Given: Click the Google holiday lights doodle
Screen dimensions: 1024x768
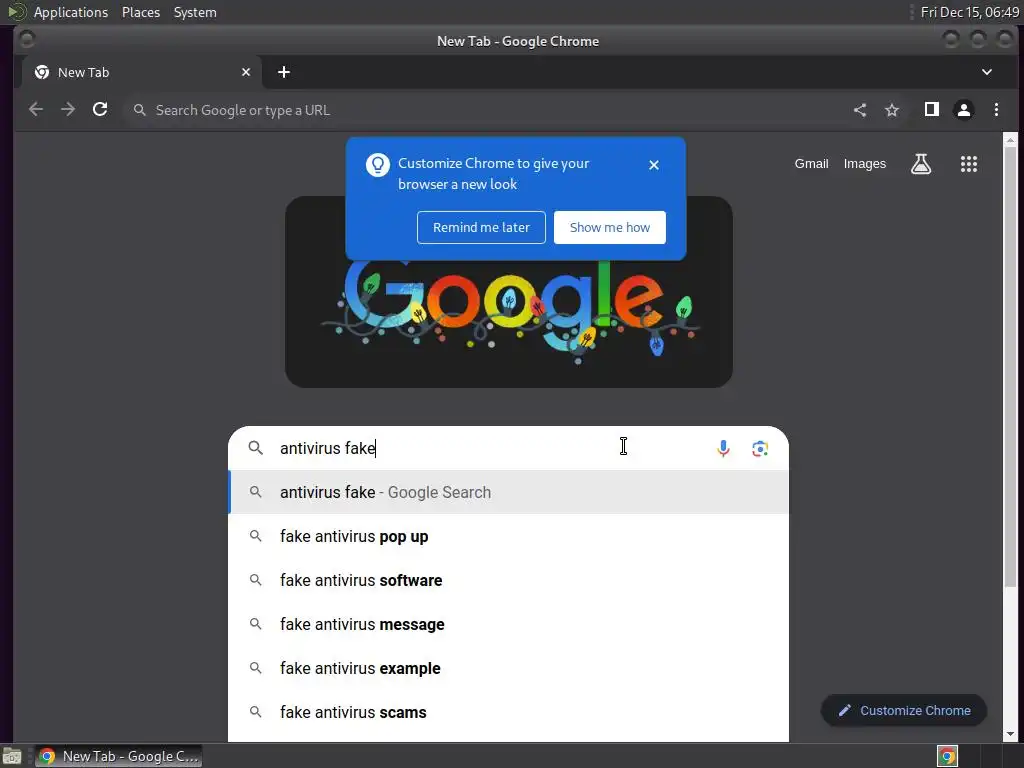Looking at the screenshot, I should pyautogui.click(x=509, y=313).
